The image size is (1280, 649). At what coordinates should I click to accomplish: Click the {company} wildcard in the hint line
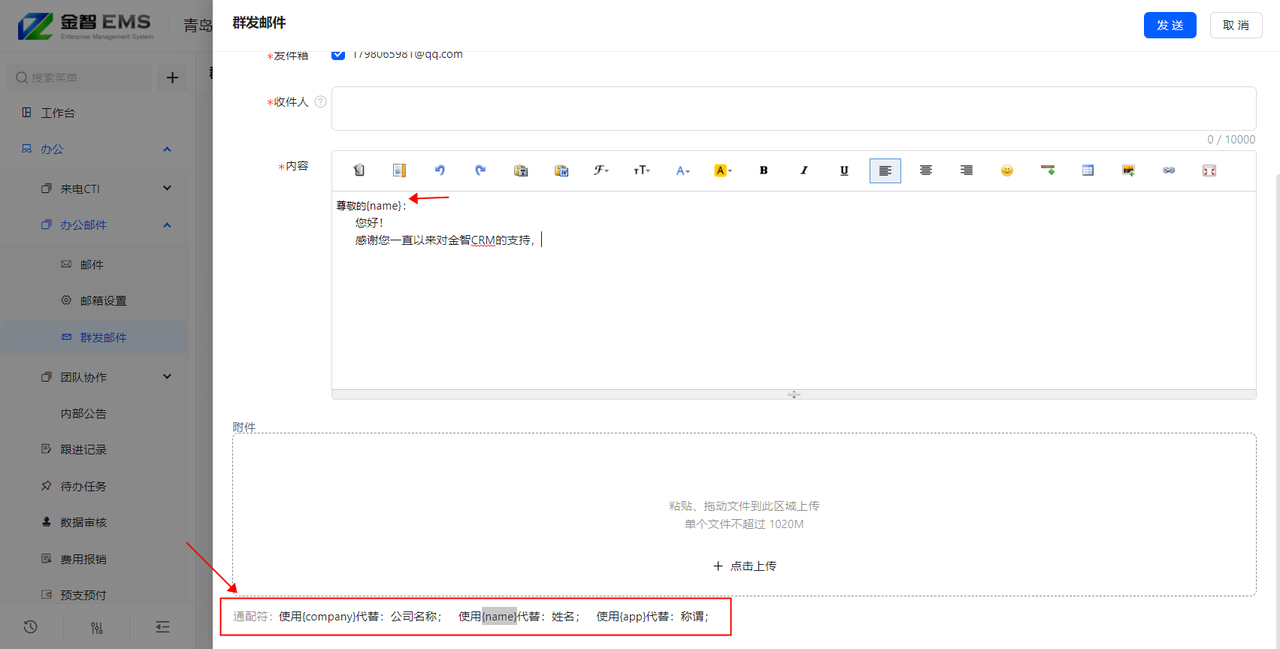point(328,616)
